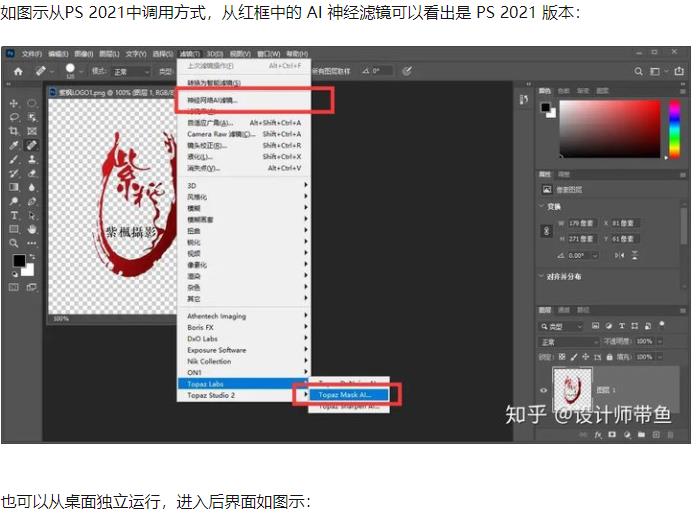This screenshot has width=699, height=515.
Task: Open the 模式 正常 dropdown in options bar
Action: click(131, 72)
